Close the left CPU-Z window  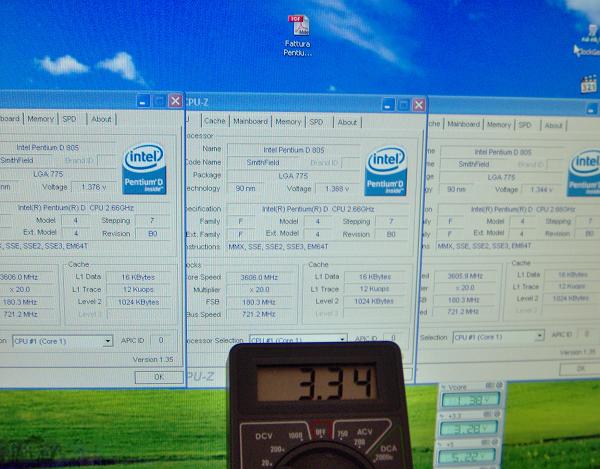coord(175,101)
